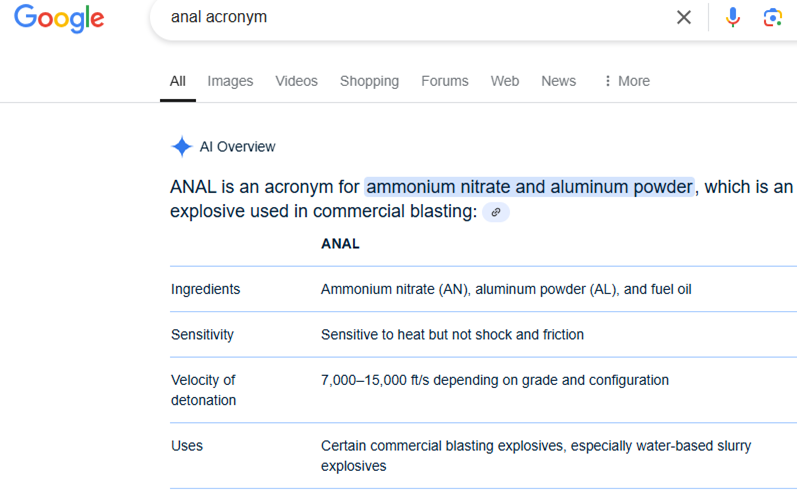Image resolution: width=797 pixels, height=494 pixels.
Task: Click highlighted ammonium nitrate and aluminum powder text
Action: 529,187
